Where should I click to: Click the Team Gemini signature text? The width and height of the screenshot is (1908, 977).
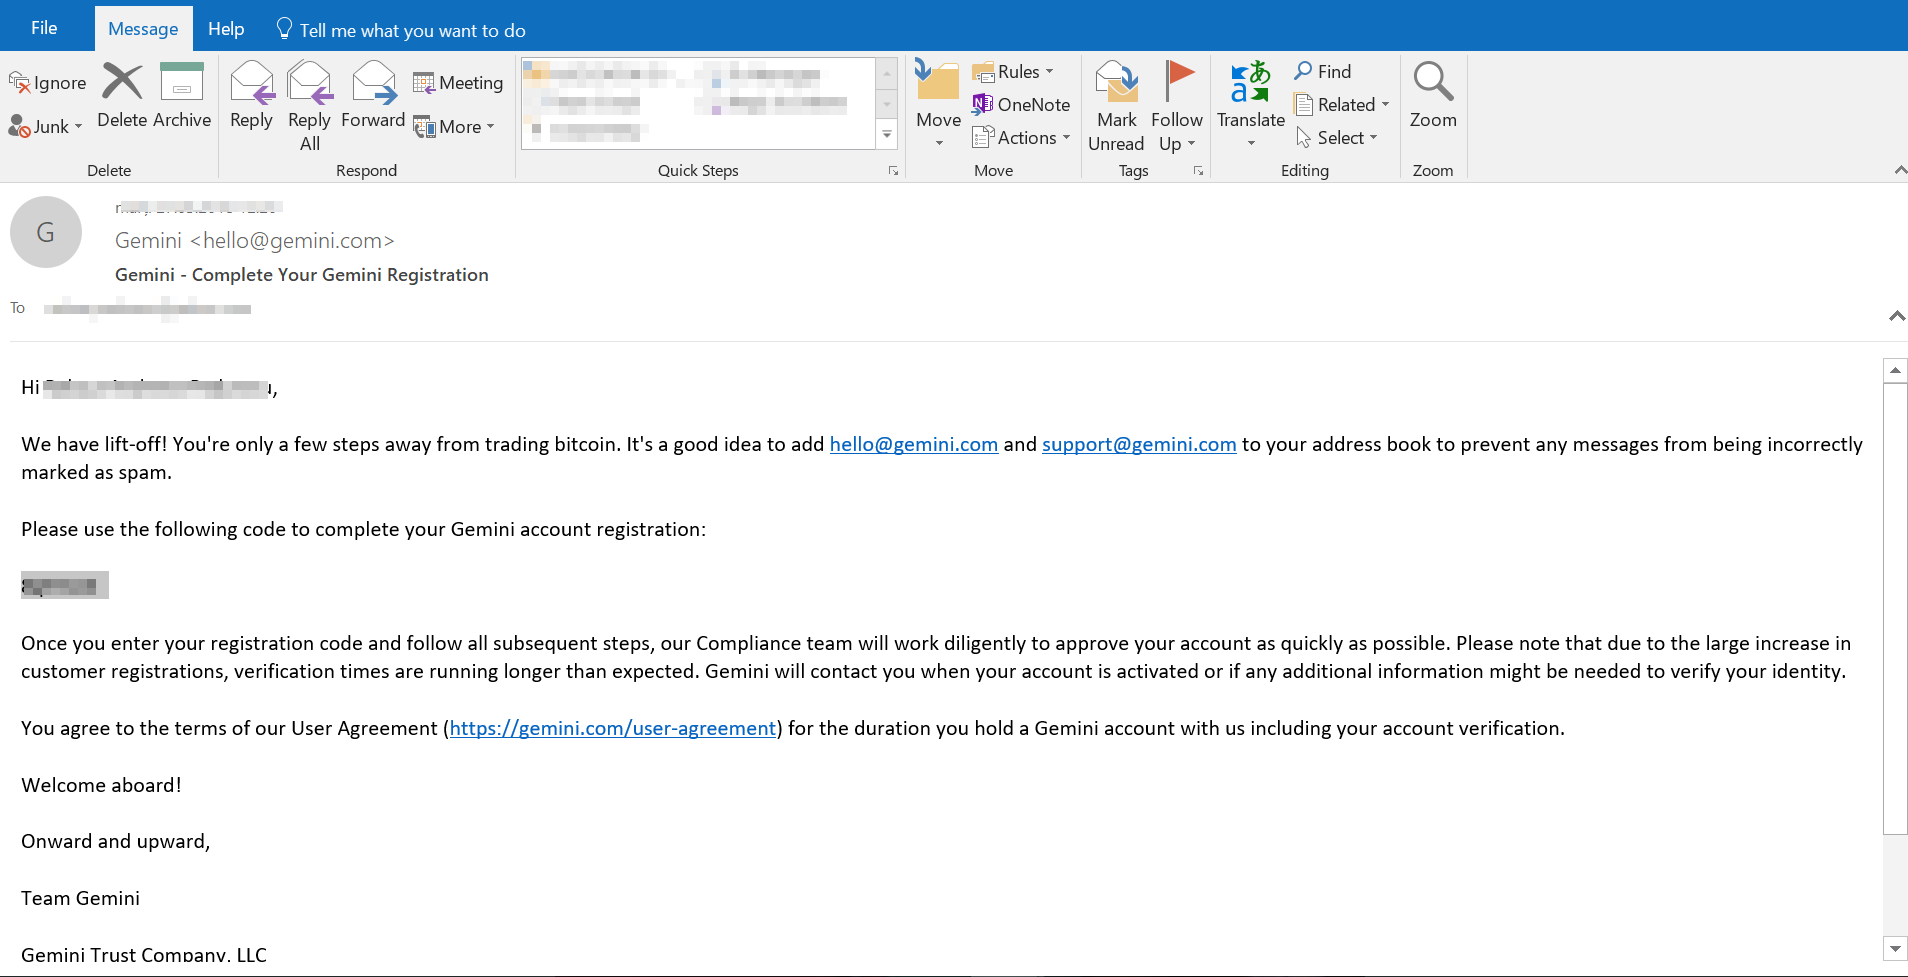(81, 898)
